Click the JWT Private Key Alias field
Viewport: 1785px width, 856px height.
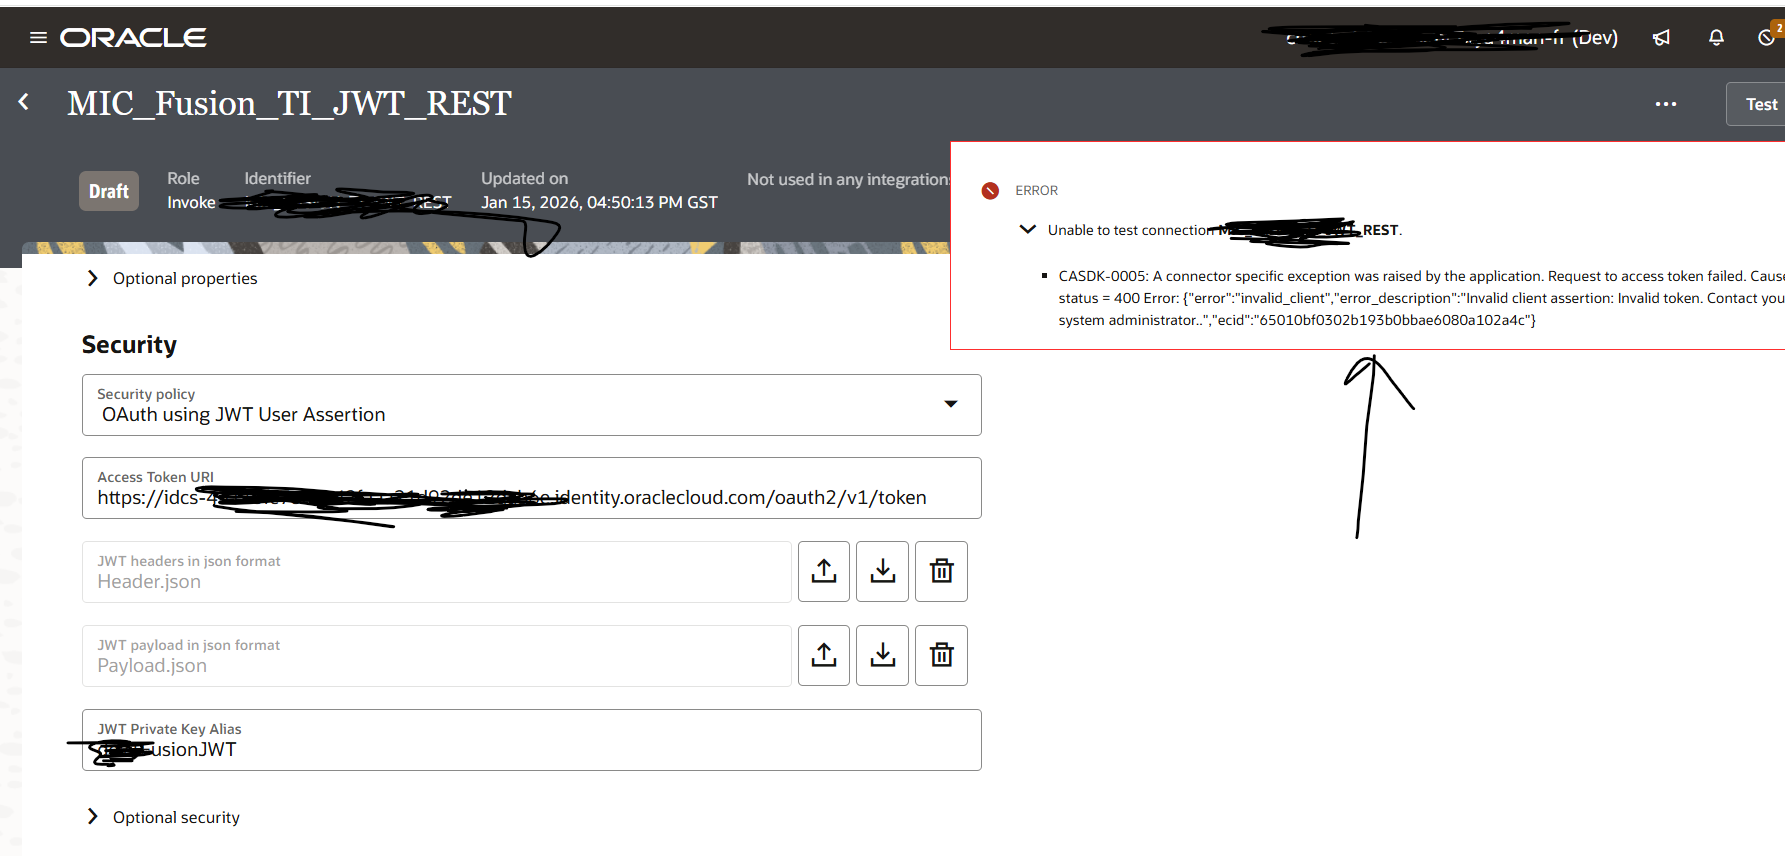tap(531, 740)
